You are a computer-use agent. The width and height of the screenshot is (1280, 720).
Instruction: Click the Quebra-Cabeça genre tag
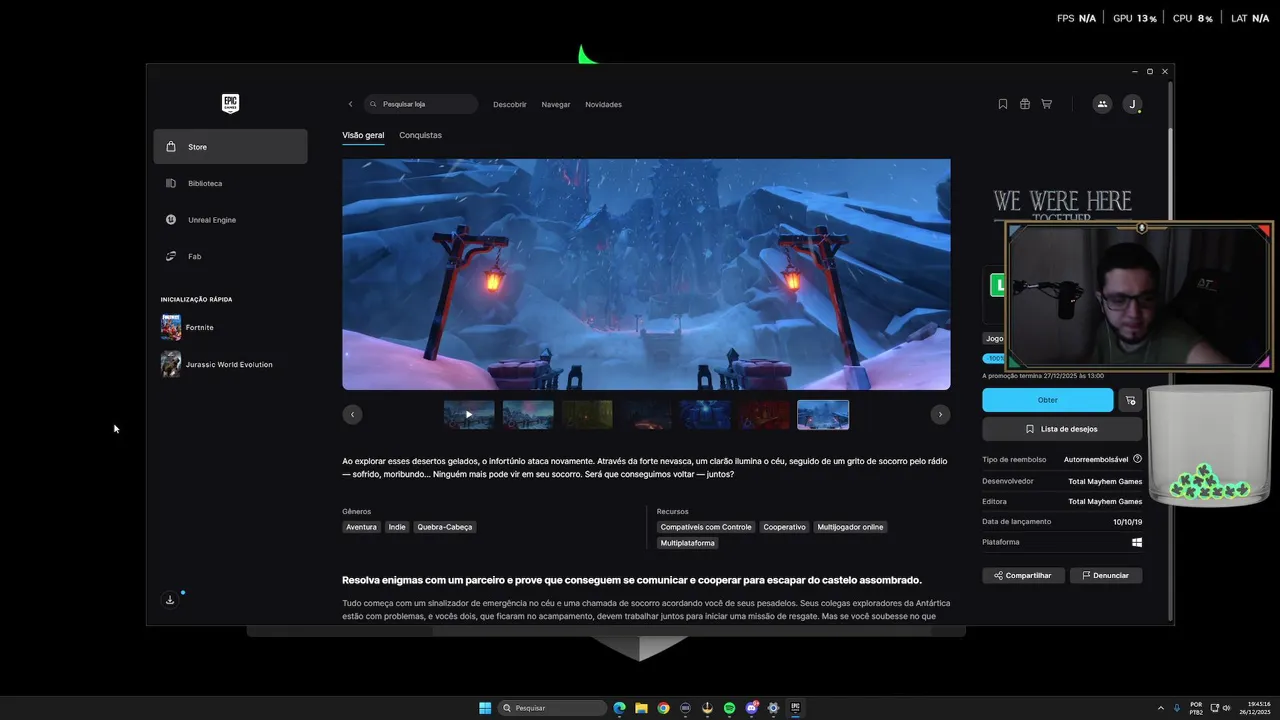coord(445,527)
